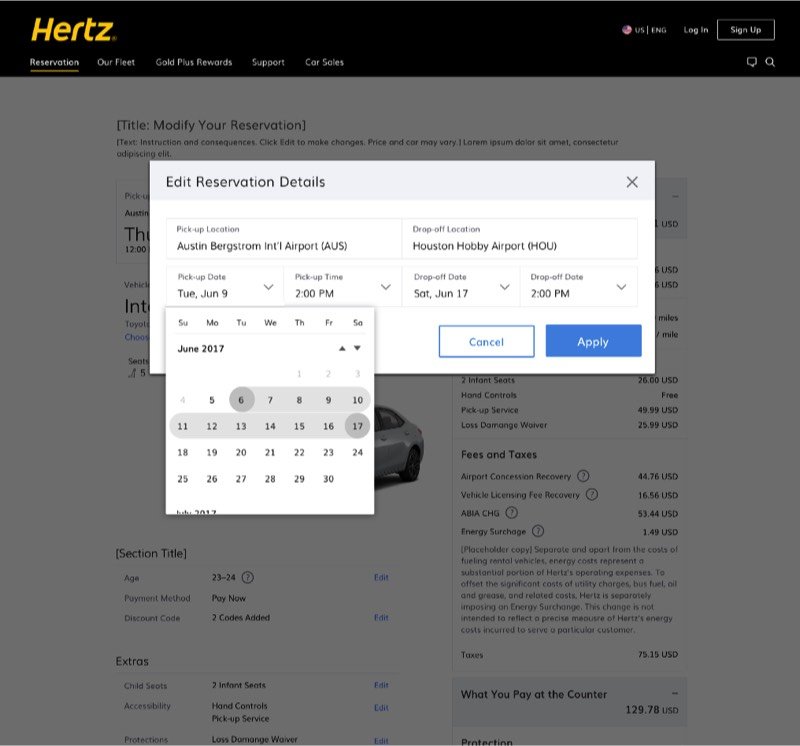
Task: Select June 28 in the calendar
Action: coord(270,479)
